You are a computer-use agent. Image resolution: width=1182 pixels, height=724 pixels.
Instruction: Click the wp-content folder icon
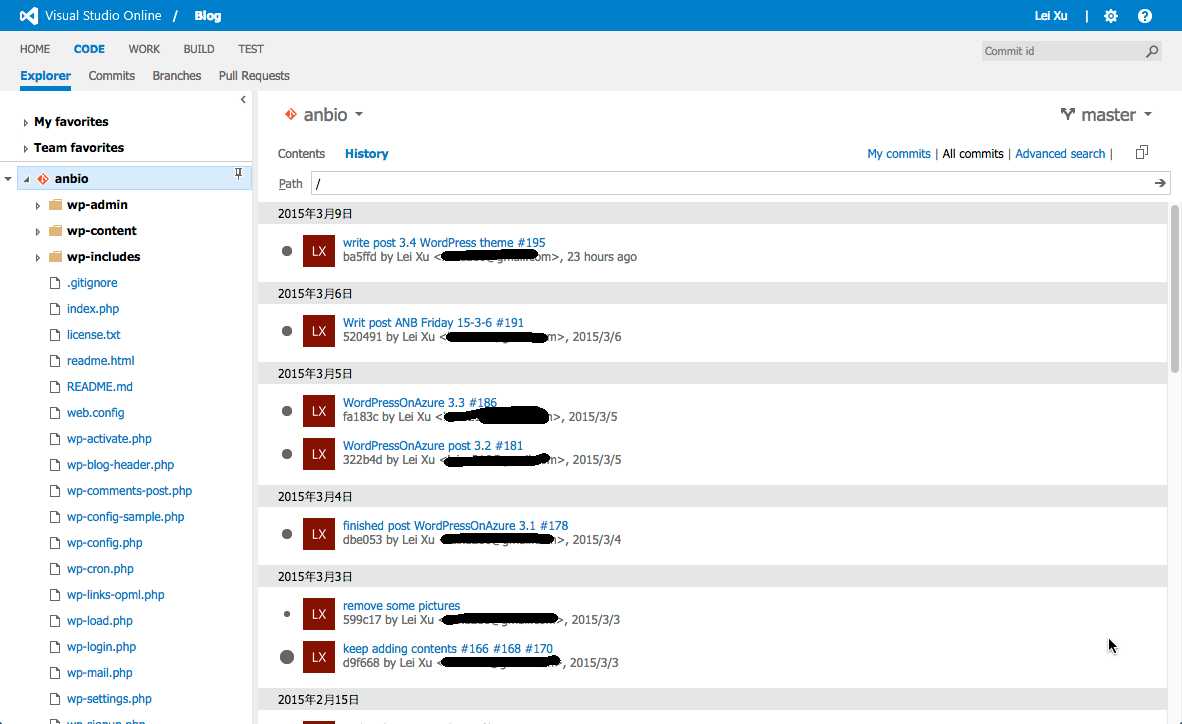(55, 231)
